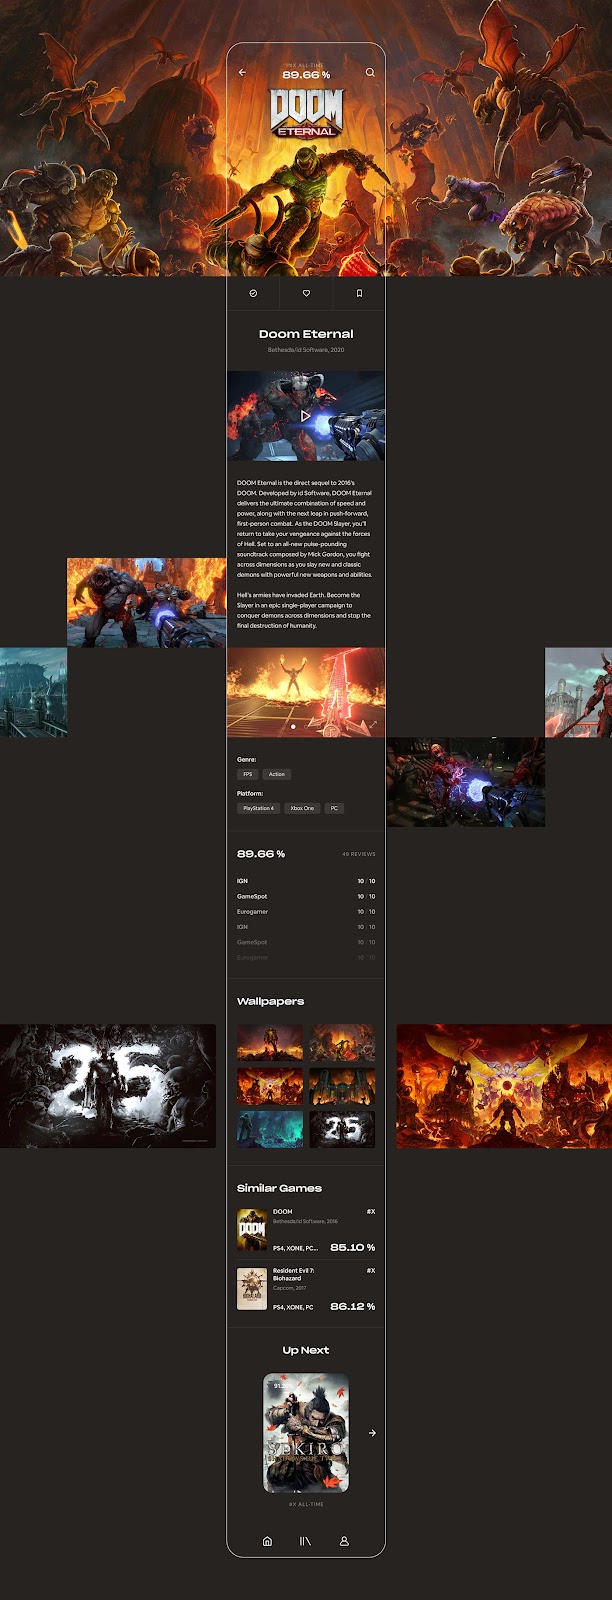Tap the back arrow at top of phone

coord(242,72)
